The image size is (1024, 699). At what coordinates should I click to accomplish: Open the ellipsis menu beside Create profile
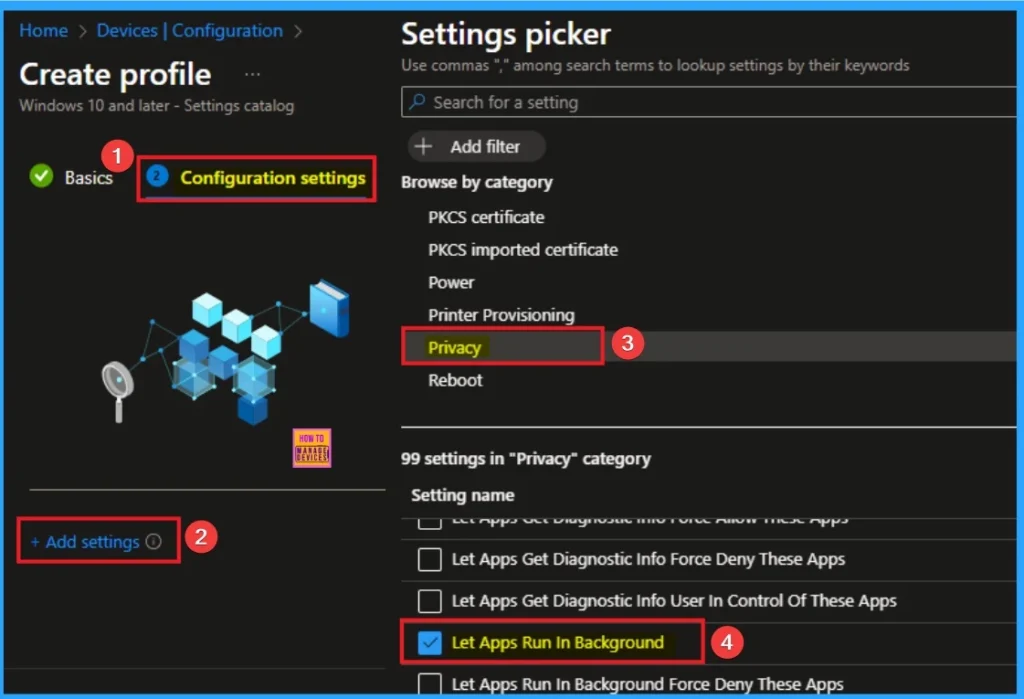pos(252,75)
